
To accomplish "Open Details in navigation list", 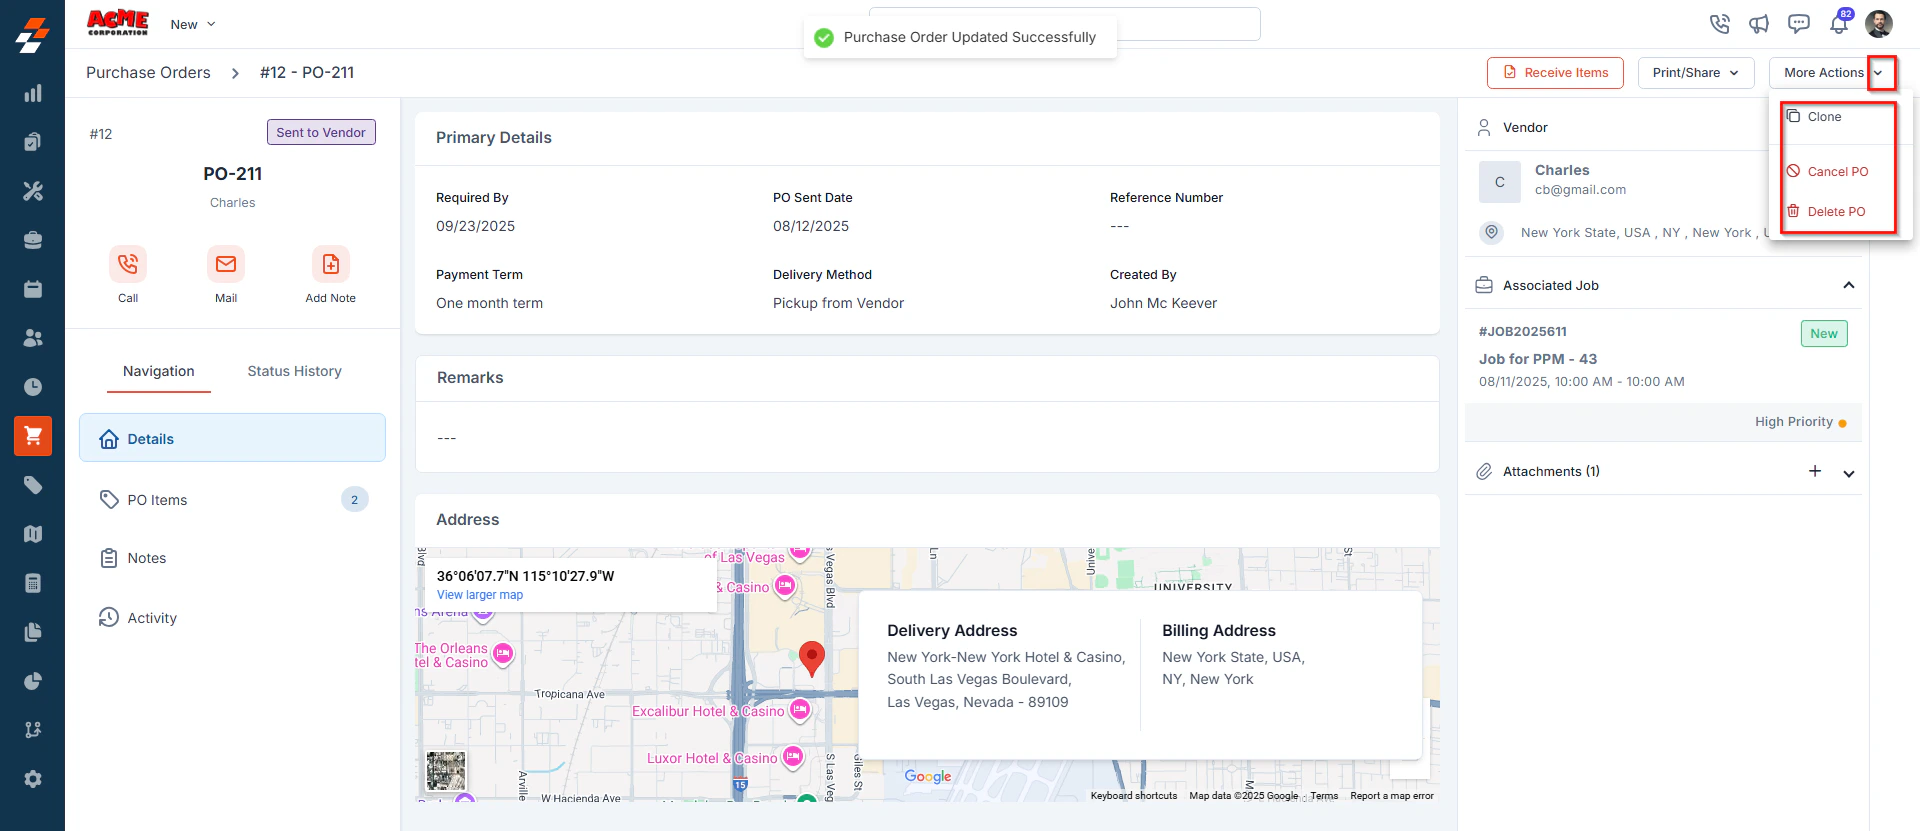I will click(x=232, y=438).
